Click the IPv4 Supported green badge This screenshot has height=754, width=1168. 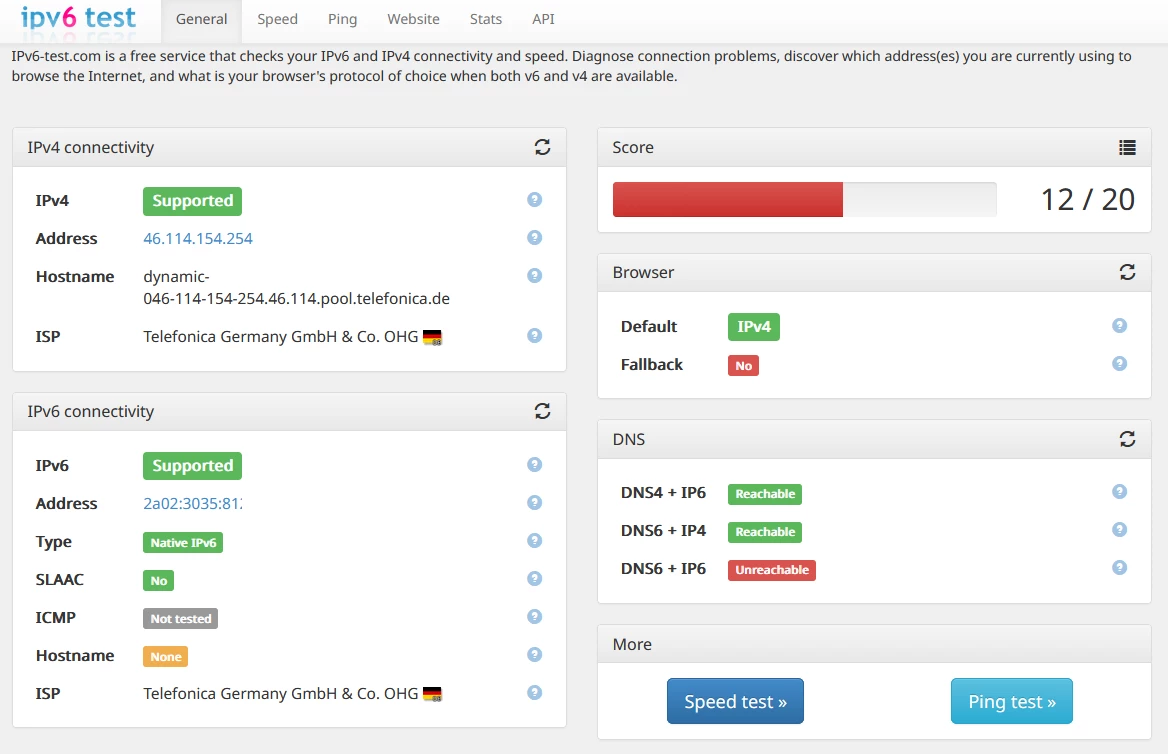click(x=192, y=201)
